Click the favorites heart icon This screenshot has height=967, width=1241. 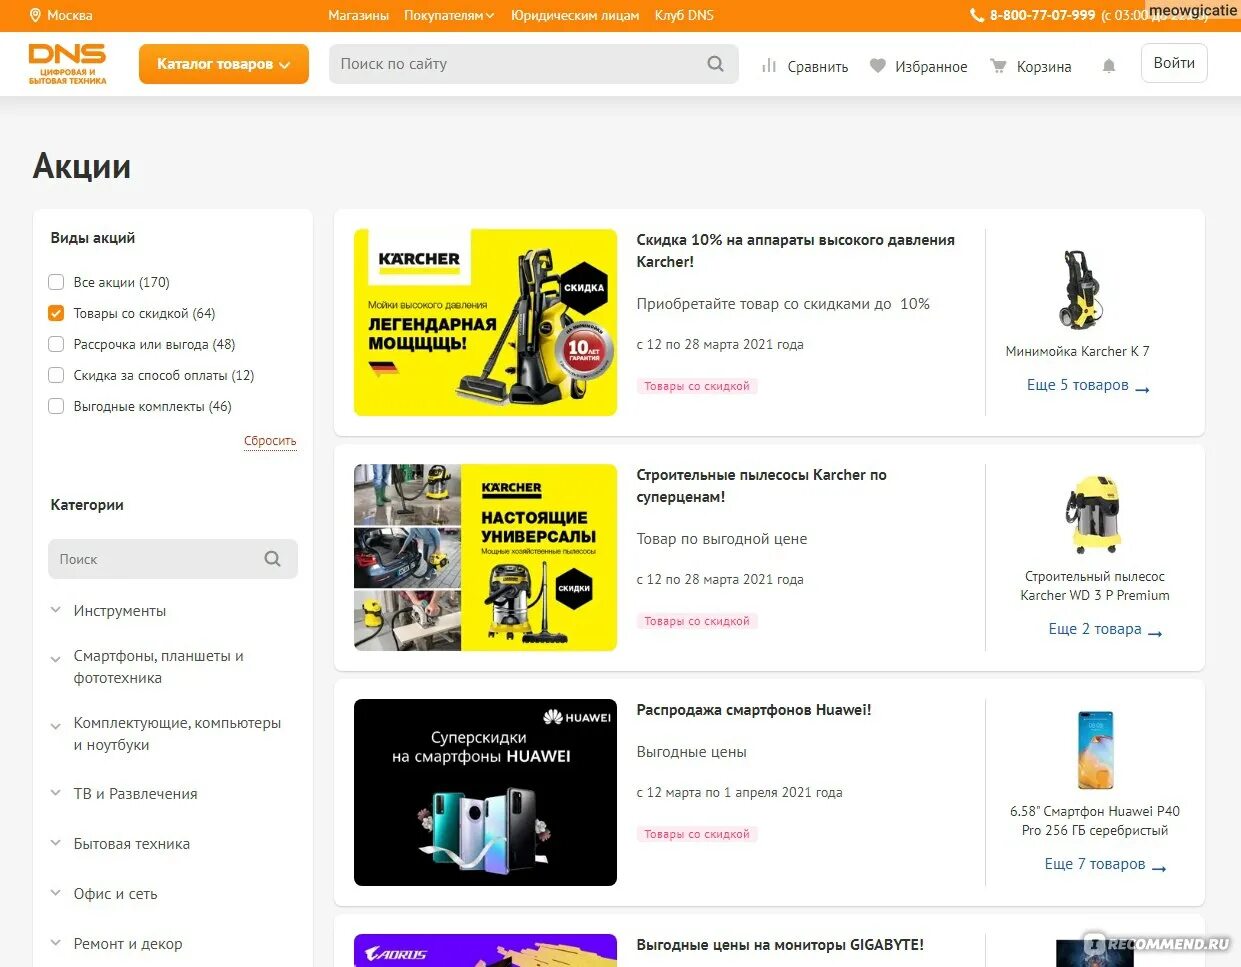click(x=878, y=66)
